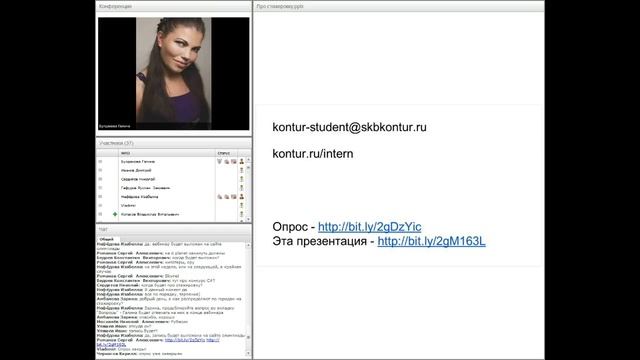The height and width of the screenshot is (360, 640).
Task: Click the presenter person icon in the first participant row
Action: click(x=242, y=162)
